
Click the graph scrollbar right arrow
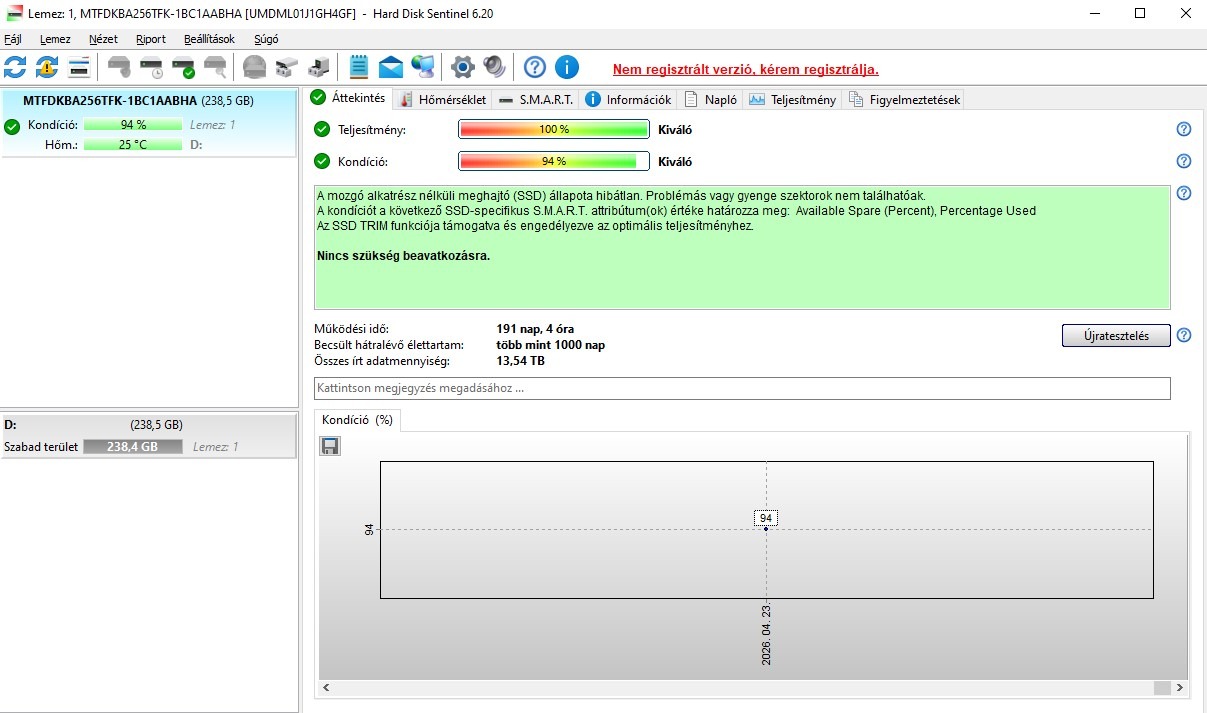(x=1182, y=688)
